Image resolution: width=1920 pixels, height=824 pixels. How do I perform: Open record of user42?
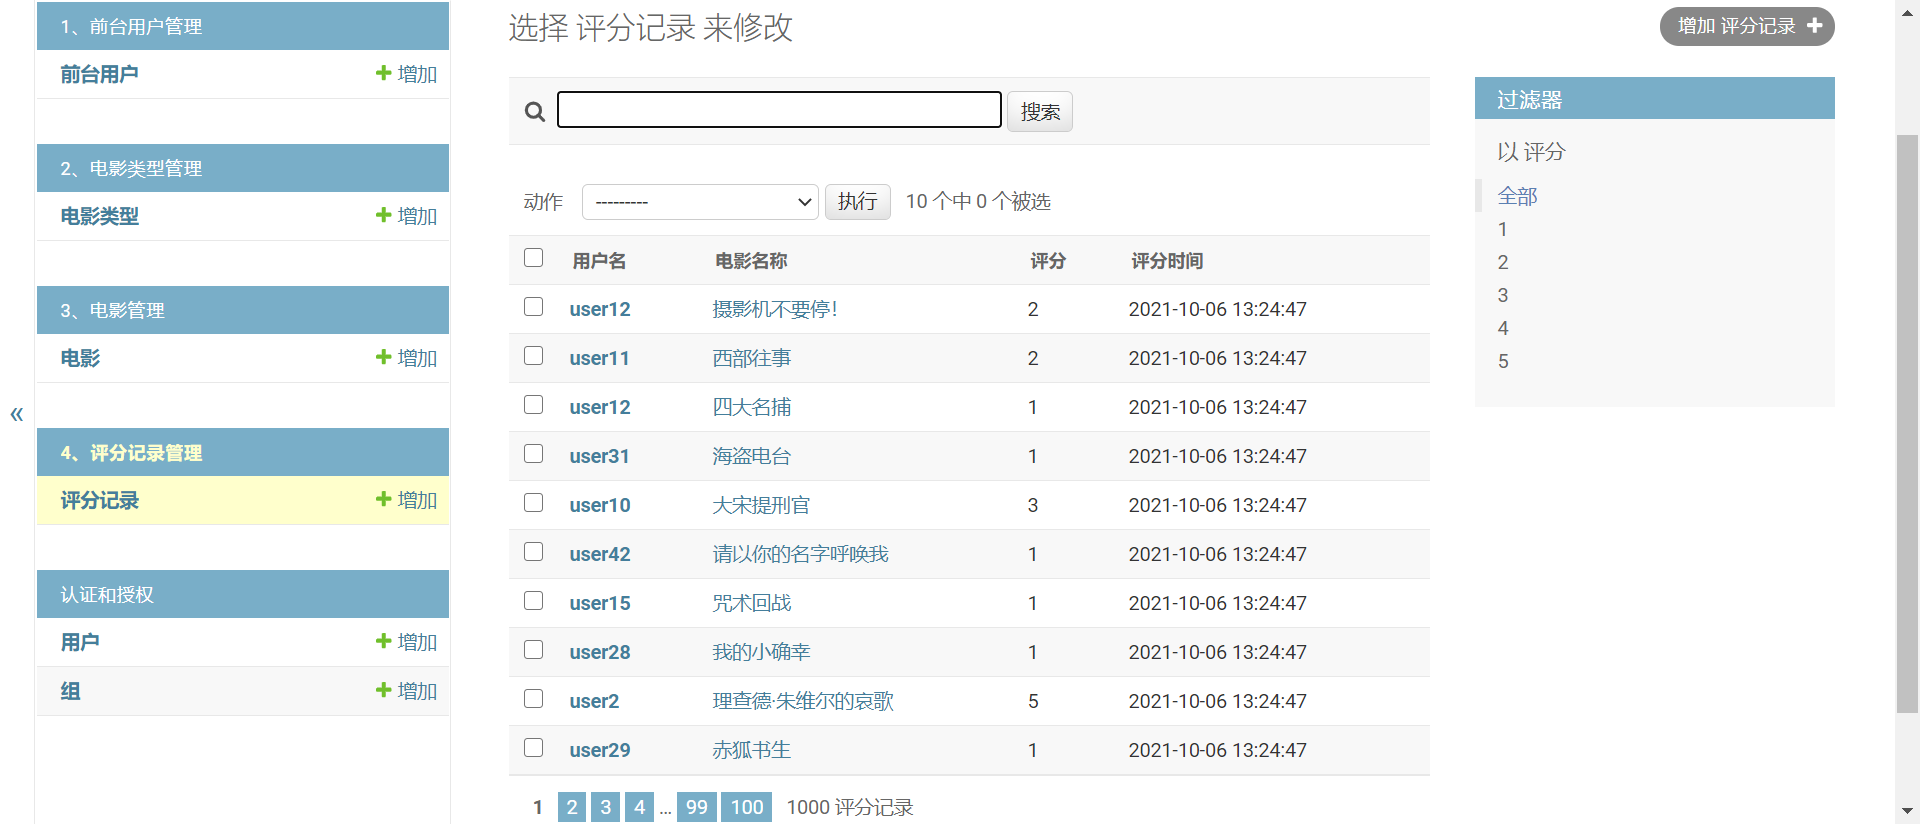click(599, 554)
